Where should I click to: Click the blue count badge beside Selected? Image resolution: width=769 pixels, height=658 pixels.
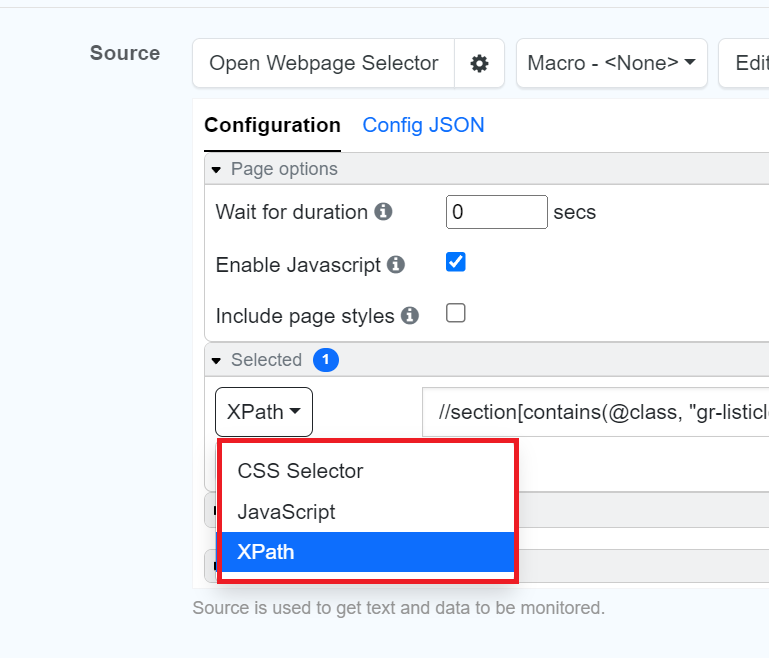[x=326, y=360]
